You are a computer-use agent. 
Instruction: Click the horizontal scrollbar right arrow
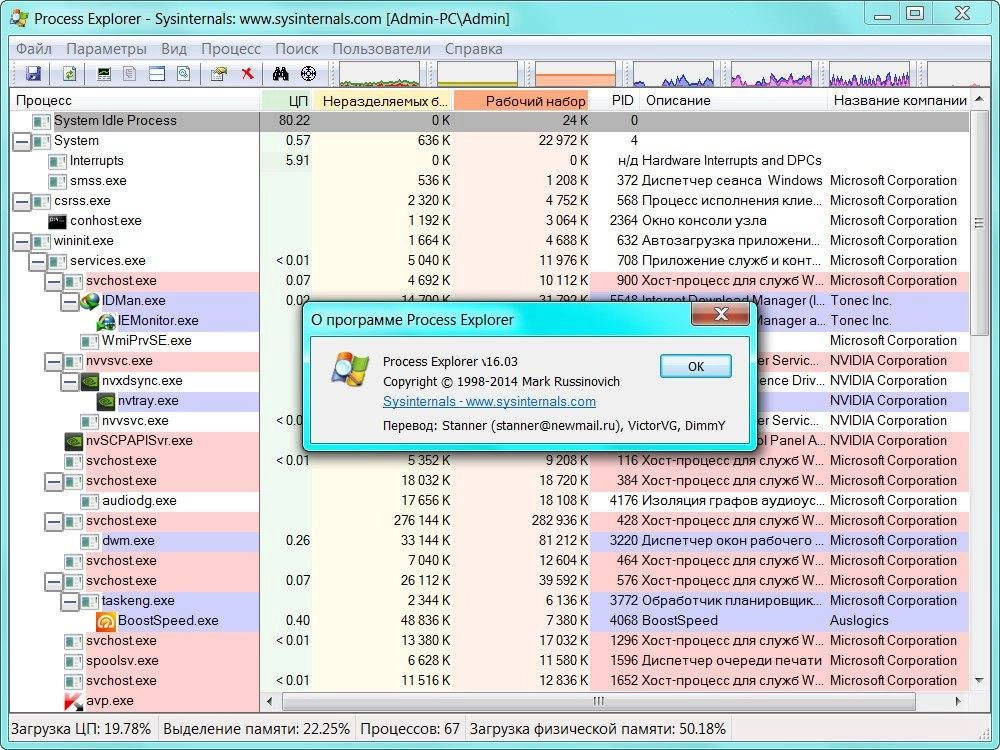[x=958, y=701]
